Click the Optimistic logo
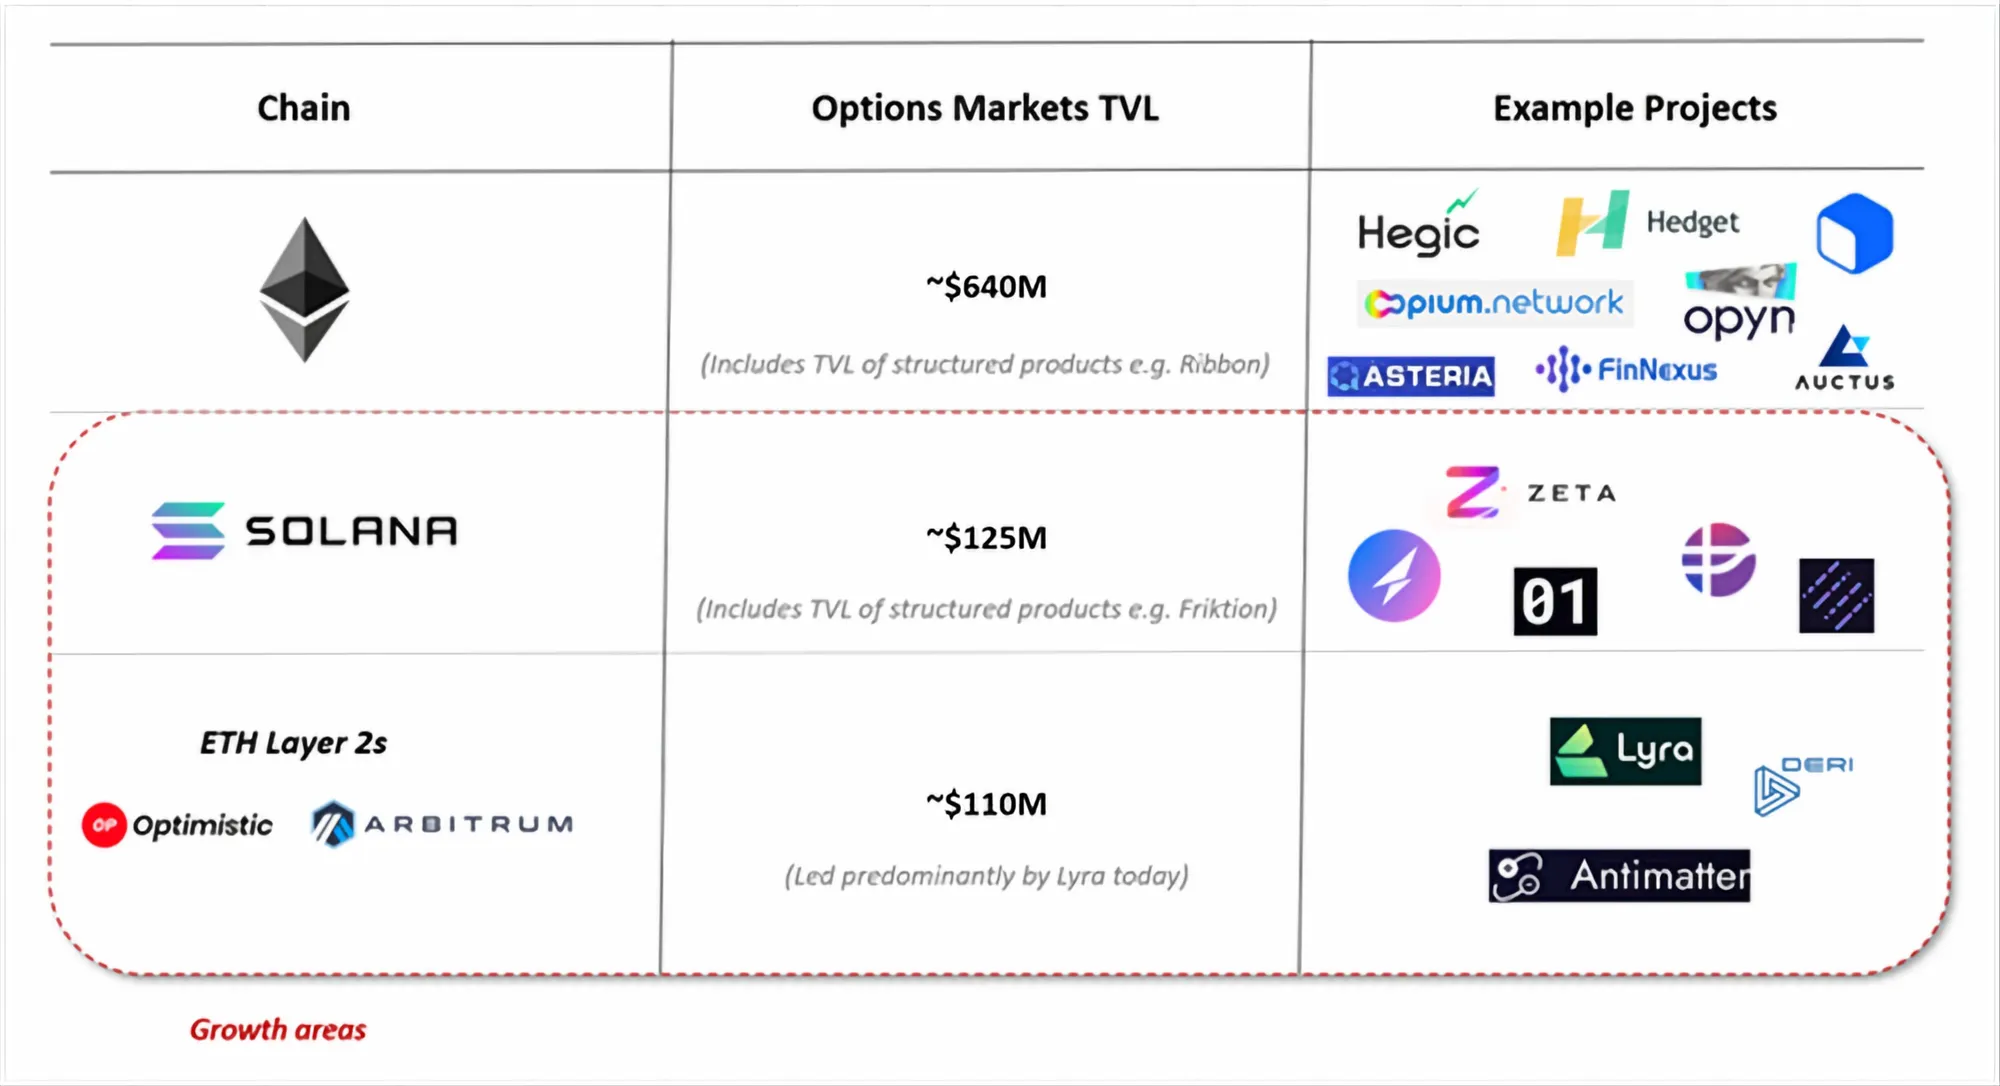 point(177,825)
